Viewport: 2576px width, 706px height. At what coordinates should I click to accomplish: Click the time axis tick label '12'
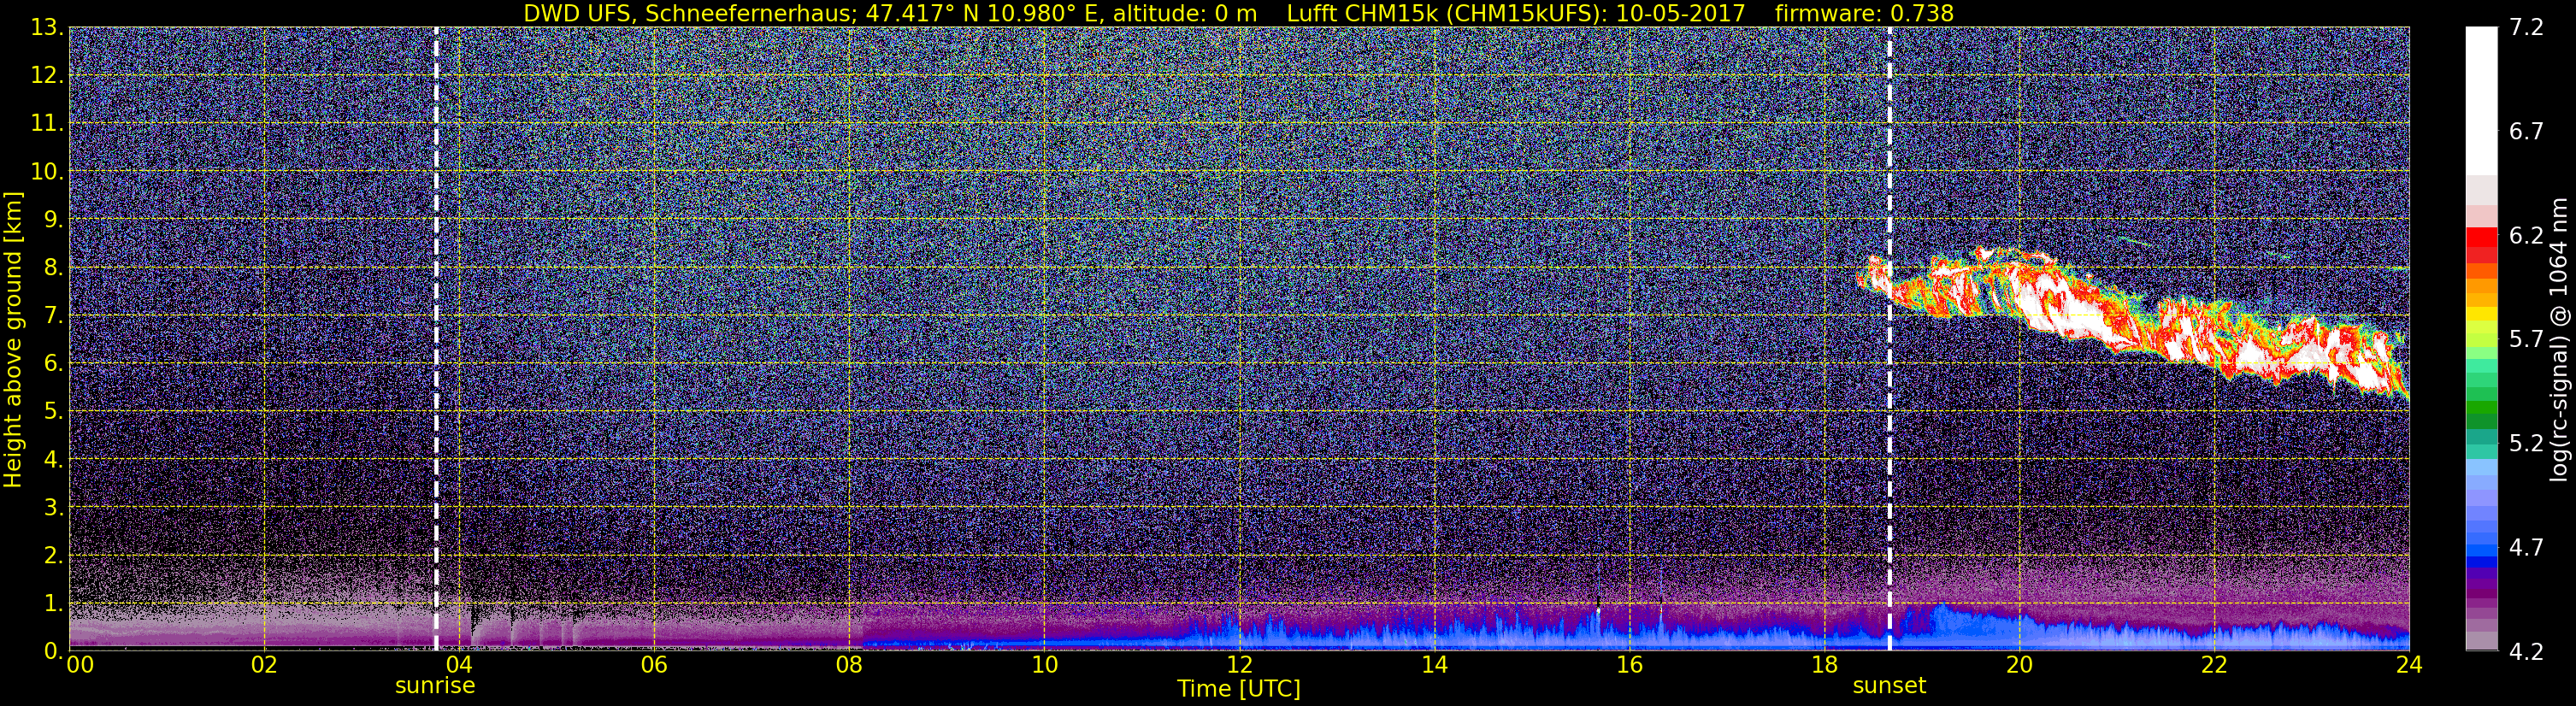coord(1239,665)
